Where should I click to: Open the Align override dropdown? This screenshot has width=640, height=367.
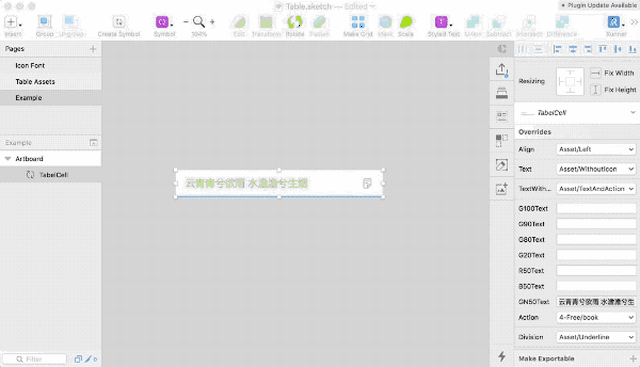click(596, 149)
